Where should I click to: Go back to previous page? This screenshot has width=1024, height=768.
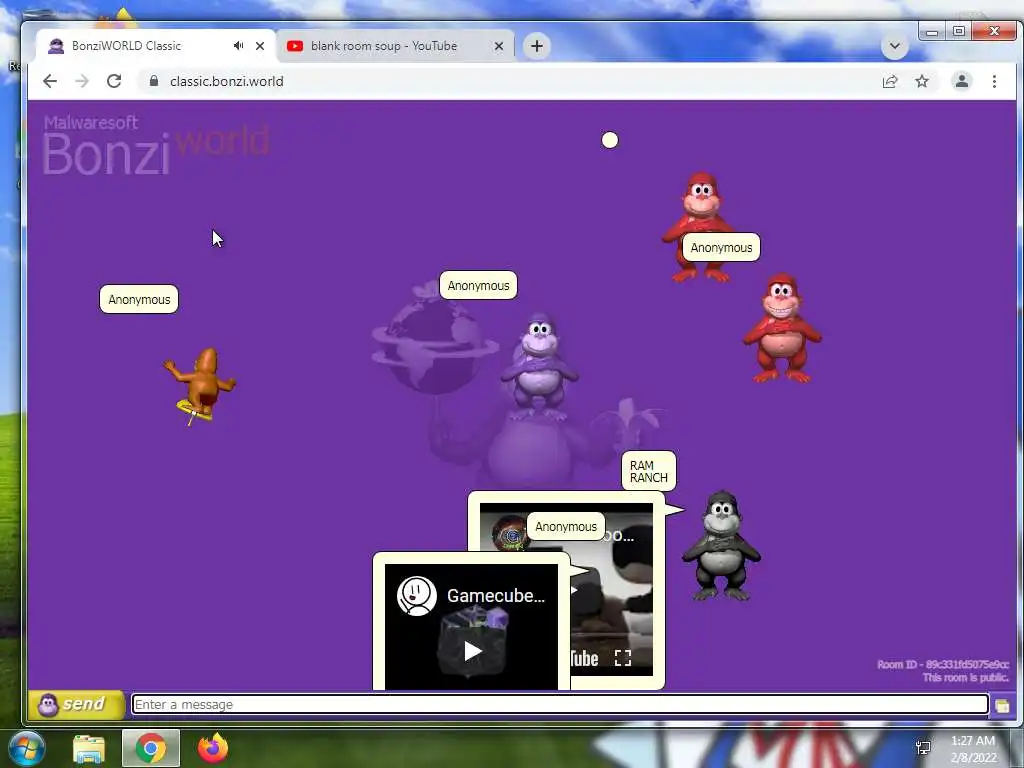50,81
